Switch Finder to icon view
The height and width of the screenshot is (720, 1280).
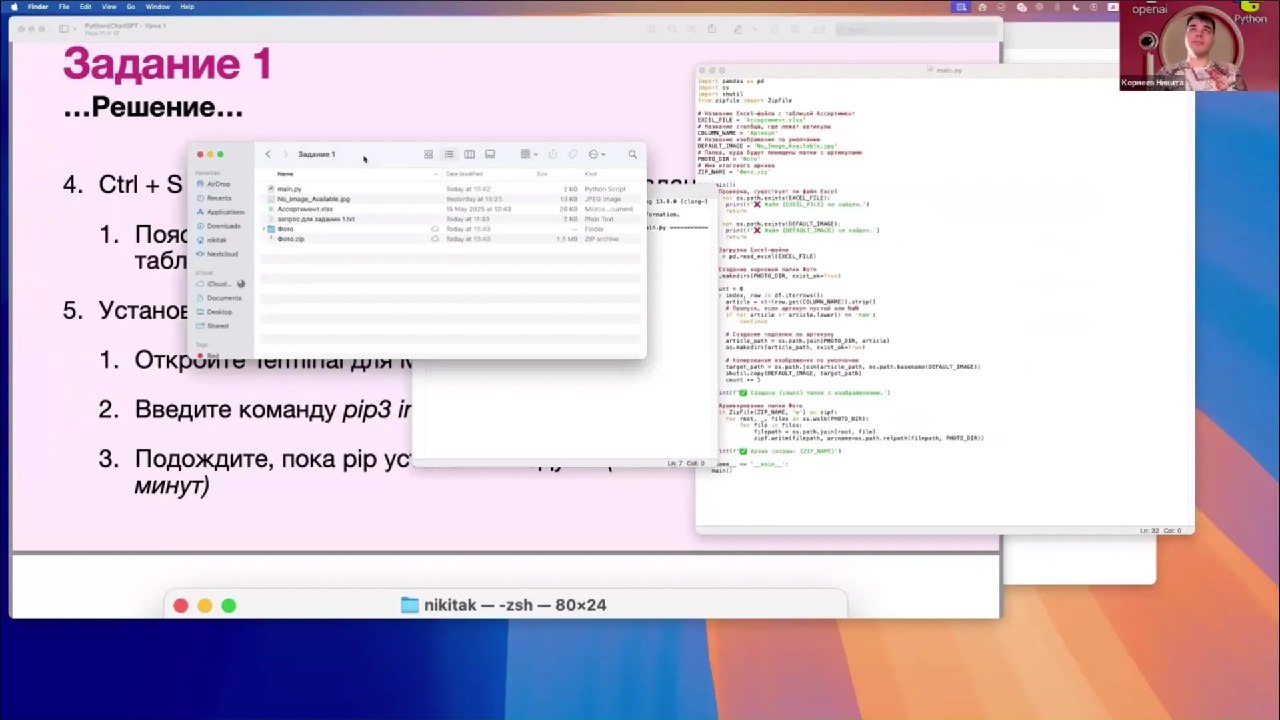[x=428, y=154]
